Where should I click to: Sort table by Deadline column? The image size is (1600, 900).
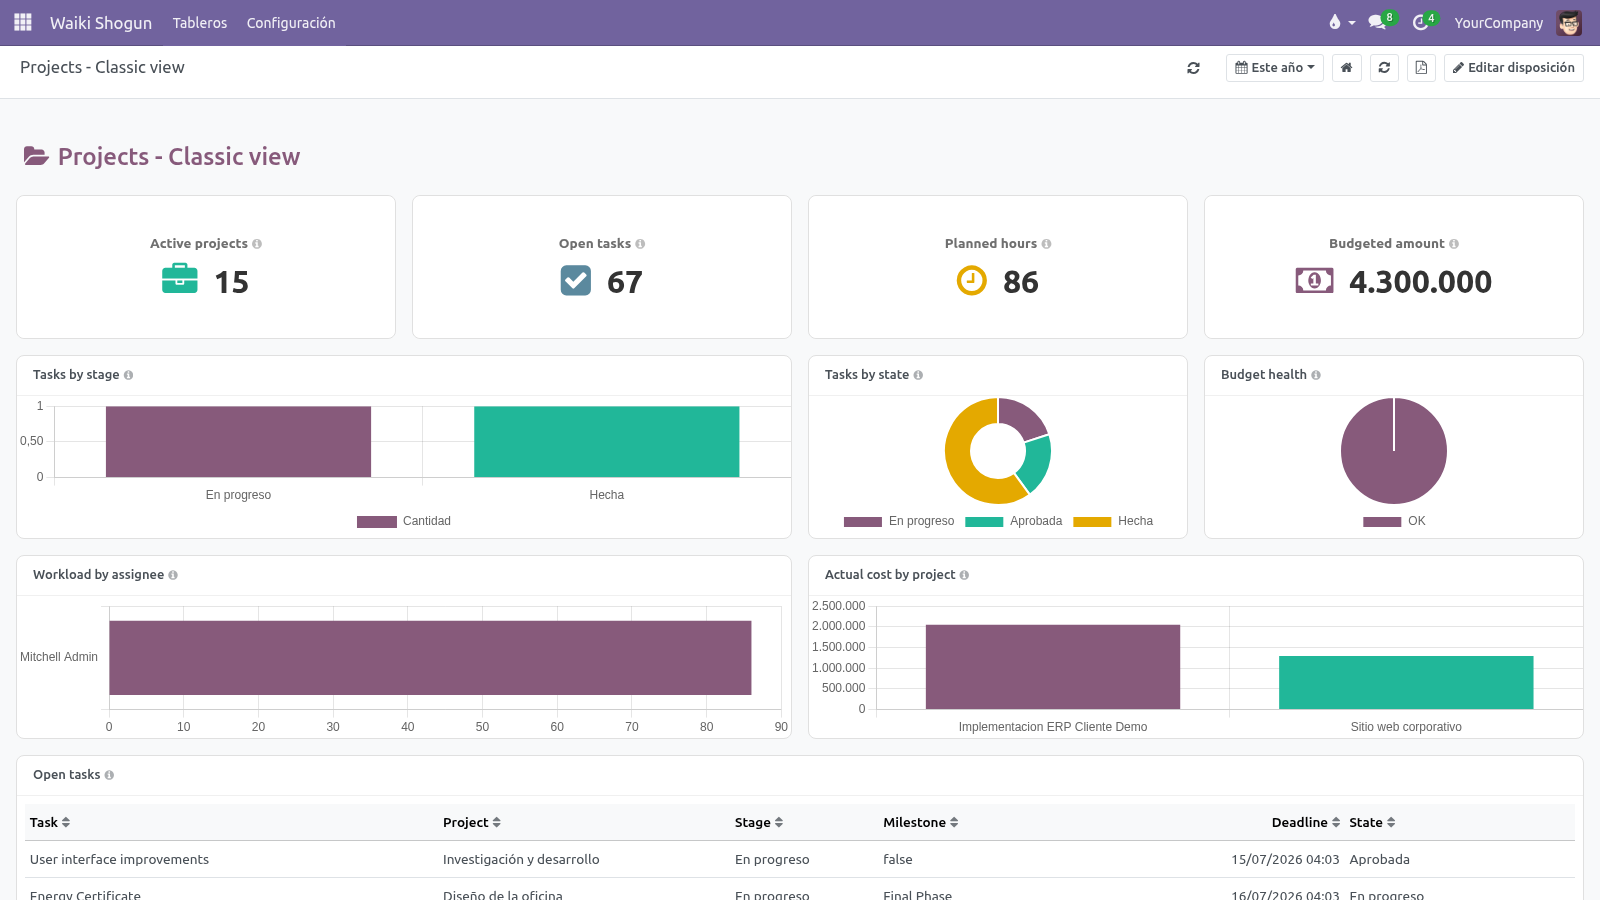pyautogui.click(x=1306, y=822)
